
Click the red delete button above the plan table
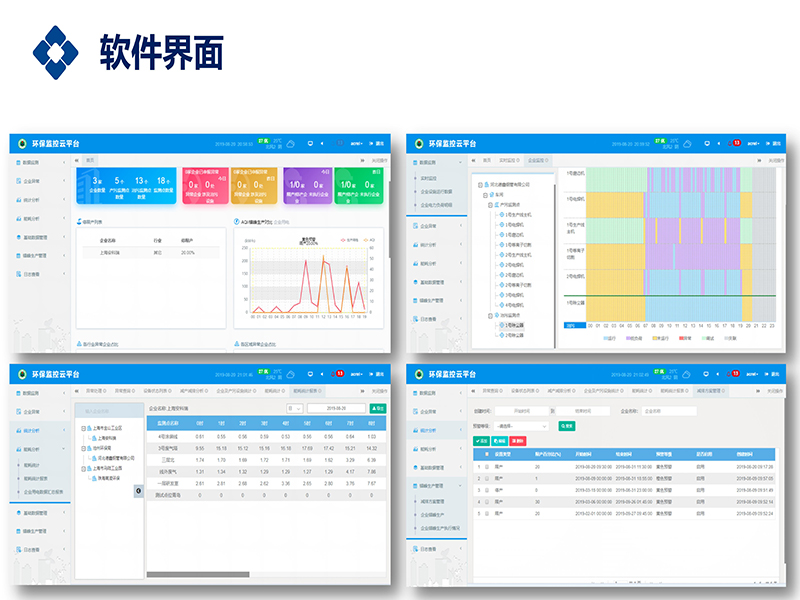[518, 441]
